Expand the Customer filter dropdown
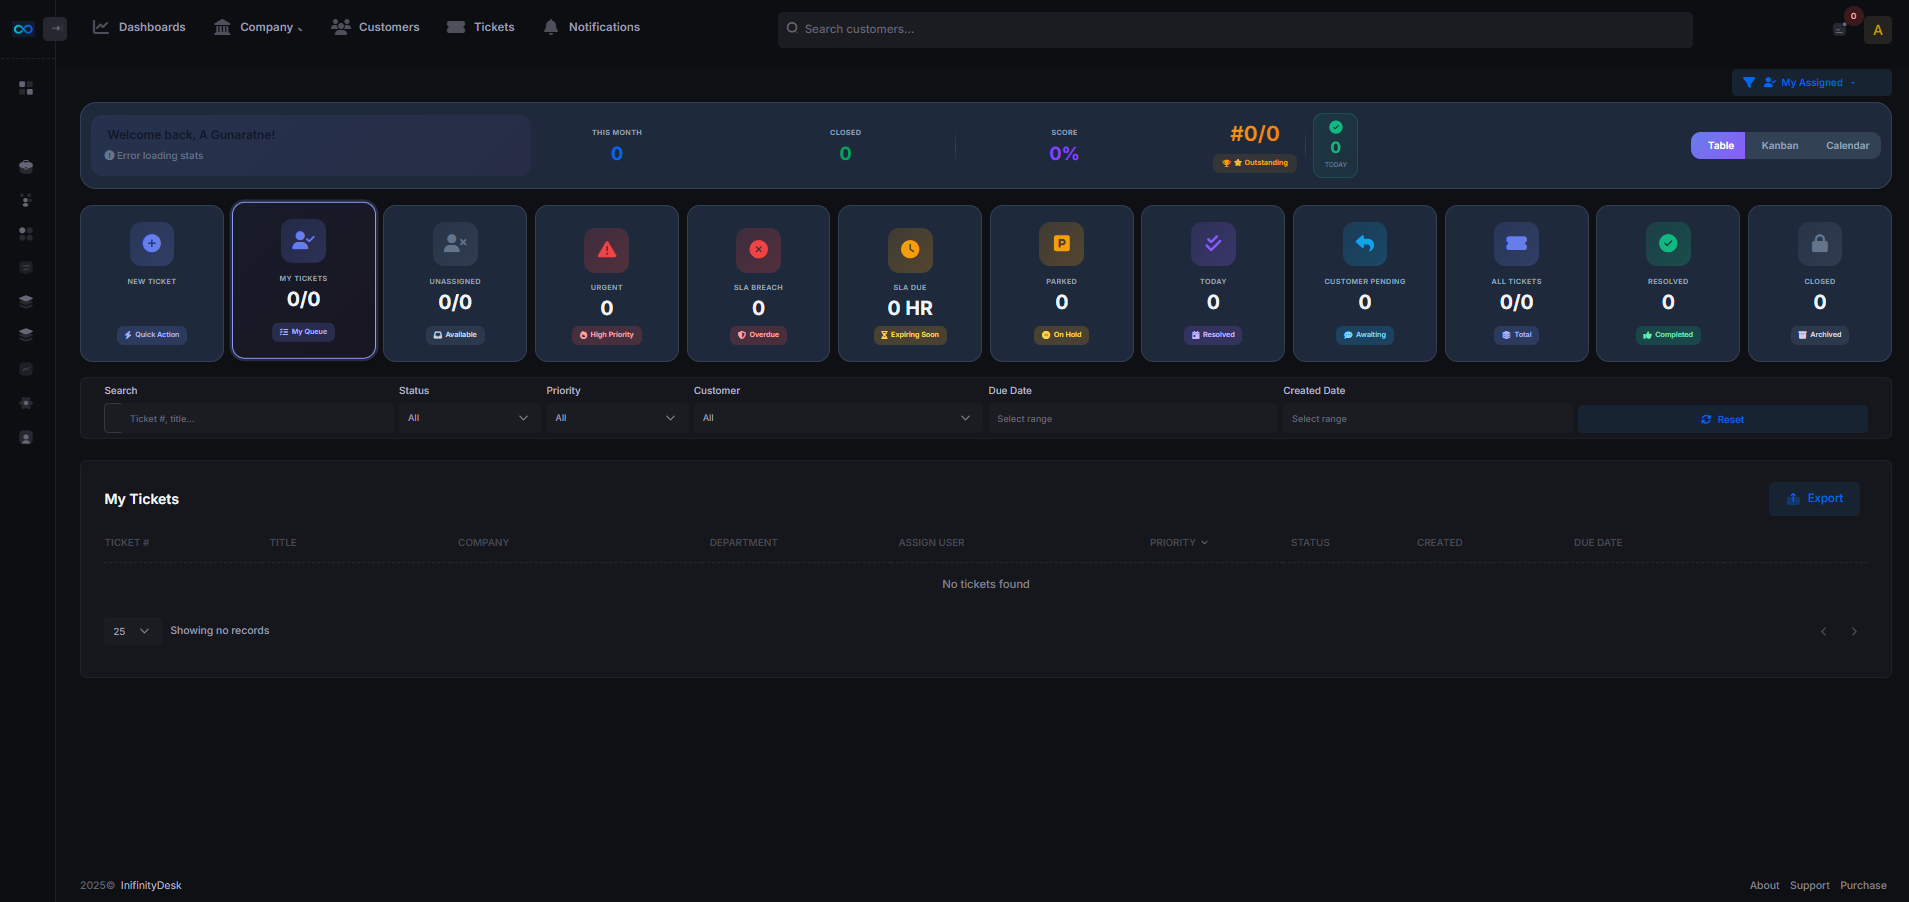Screen dimensions: 1909x902 coord(836,418)
